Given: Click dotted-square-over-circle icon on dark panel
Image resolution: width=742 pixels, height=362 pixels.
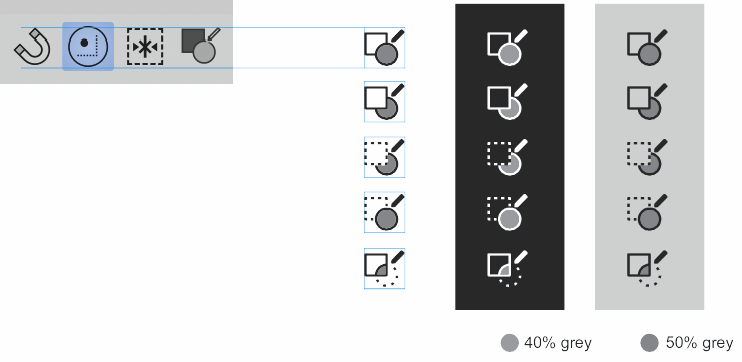Looking at the screenshot, I should click(x=508, y=157).
